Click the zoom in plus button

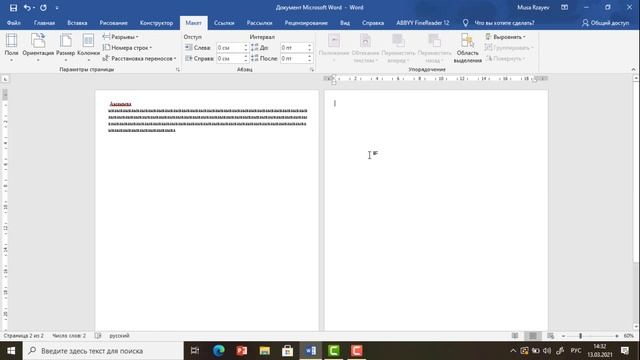(617, 336)
